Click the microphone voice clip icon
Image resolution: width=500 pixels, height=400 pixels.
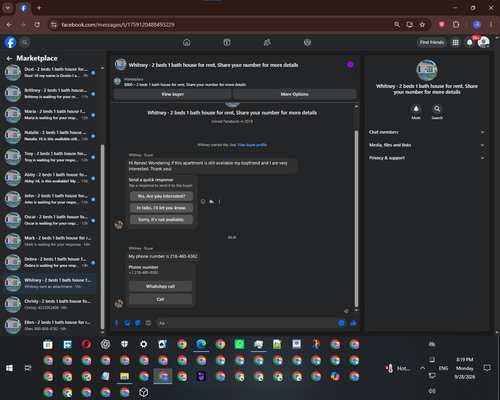point(117,323)
